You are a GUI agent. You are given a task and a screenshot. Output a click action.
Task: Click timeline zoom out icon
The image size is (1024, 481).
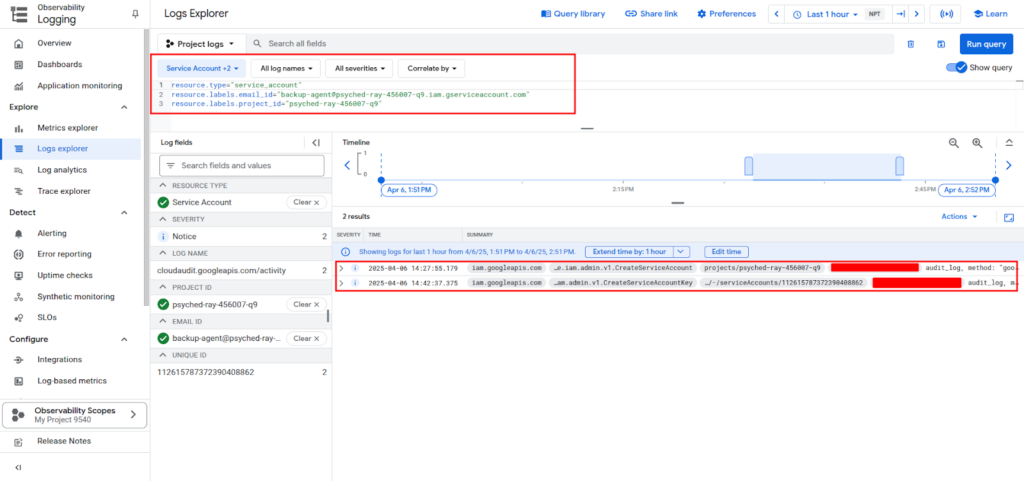click(x=953, y=142)
